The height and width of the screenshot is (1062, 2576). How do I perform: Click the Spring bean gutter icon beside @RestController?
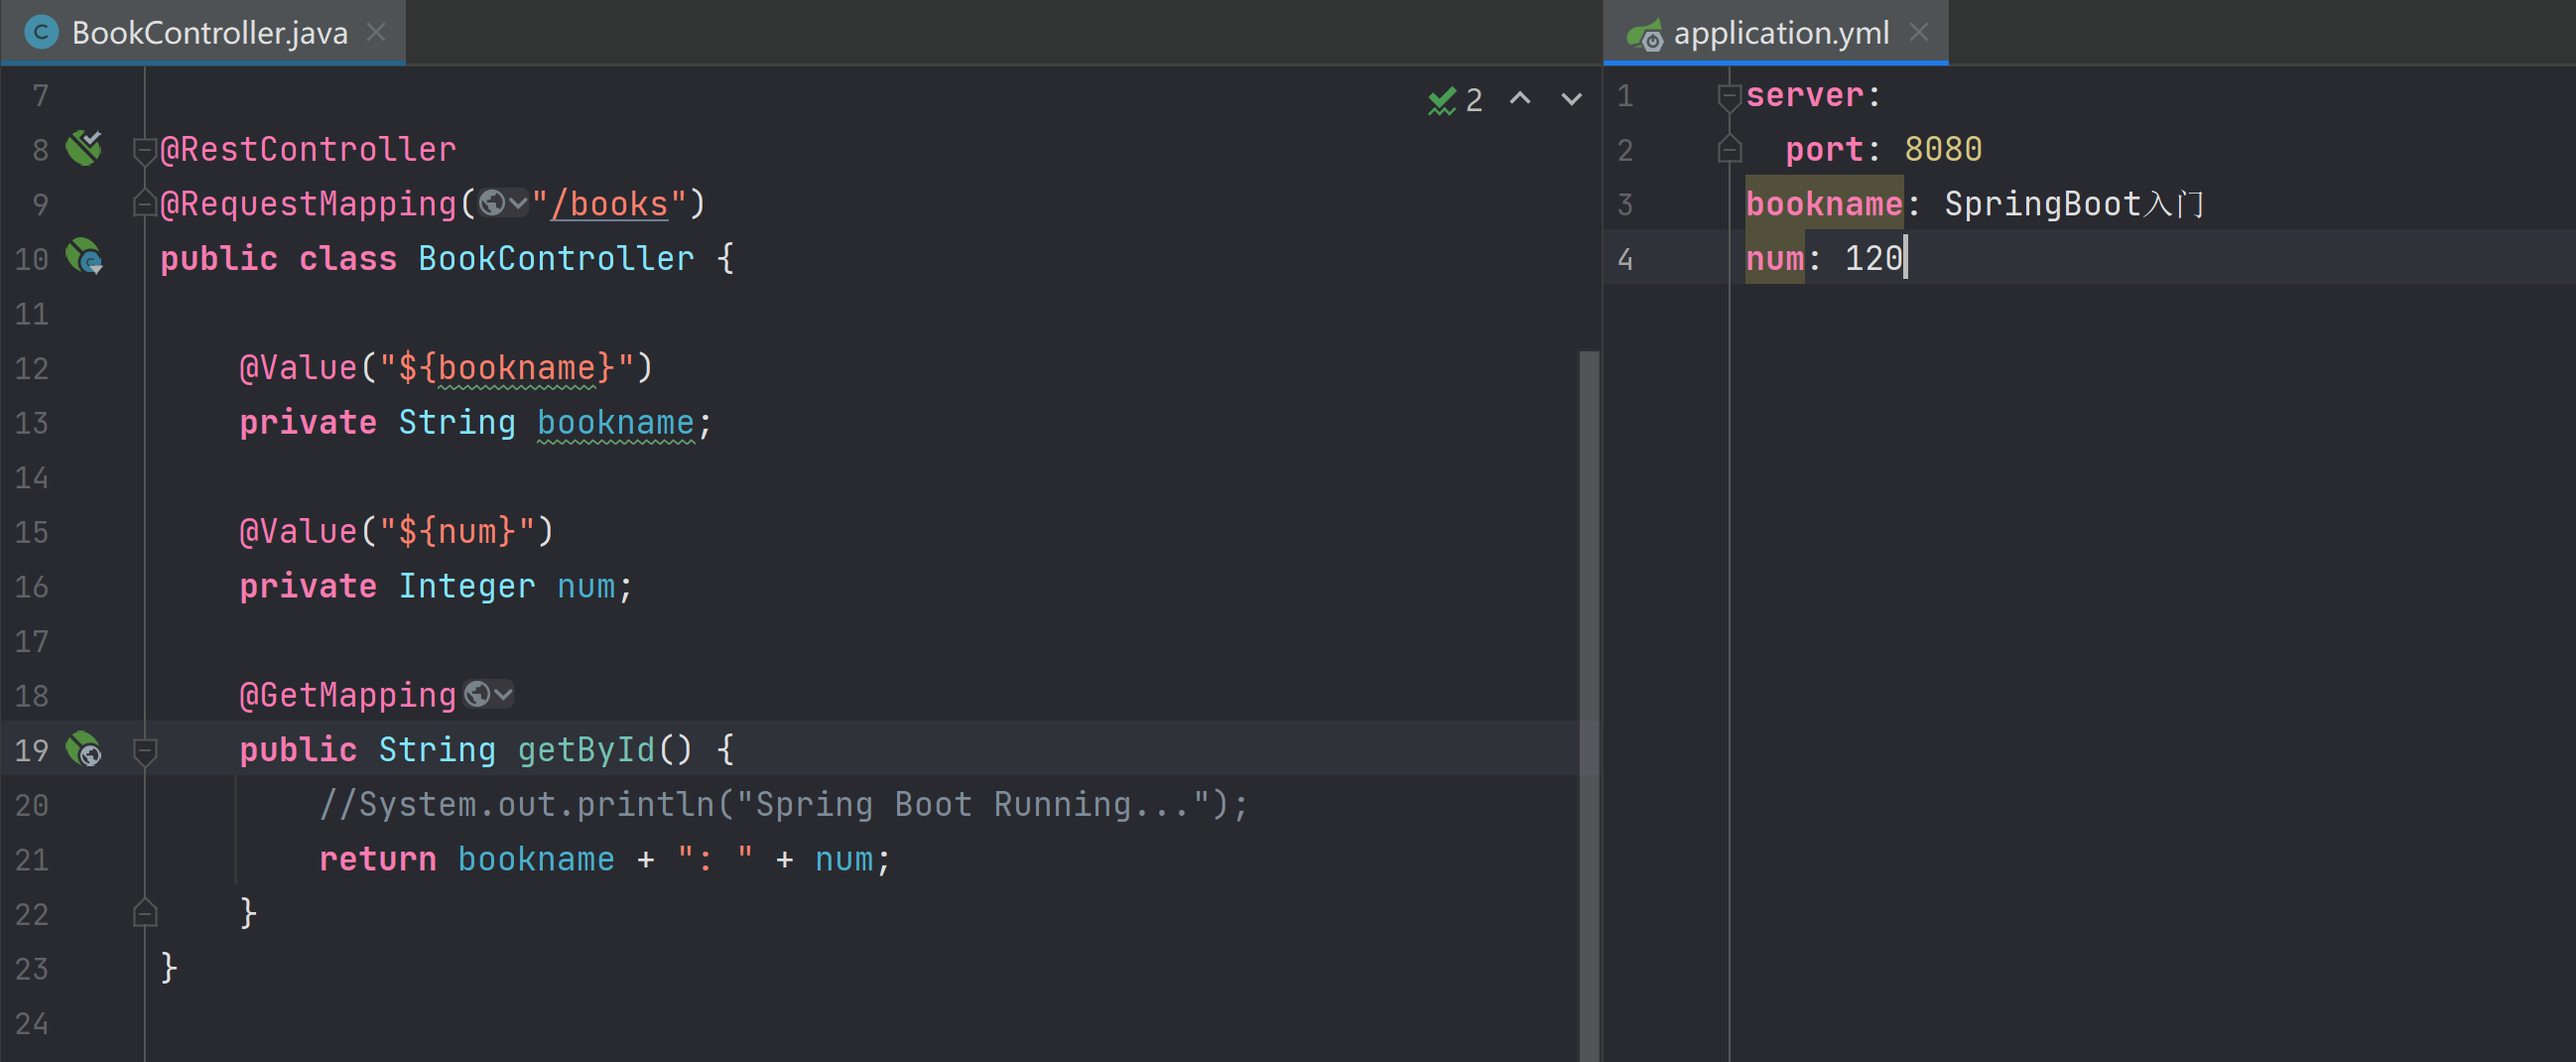pos(84,148)
